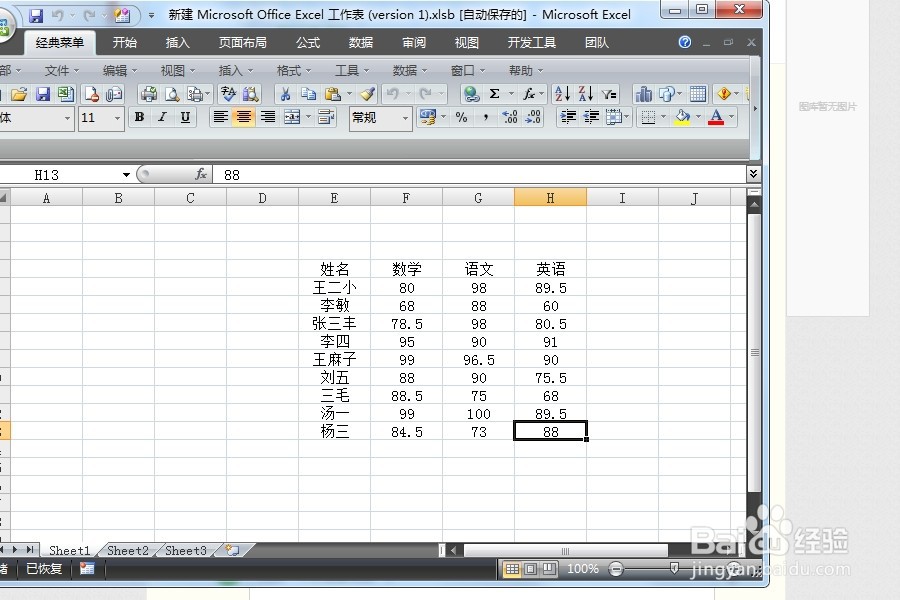Image resolution: width=900 pixels, height=600 pixels.
Task: Click the table grid icon in toolbar
Action: (698, 94)
